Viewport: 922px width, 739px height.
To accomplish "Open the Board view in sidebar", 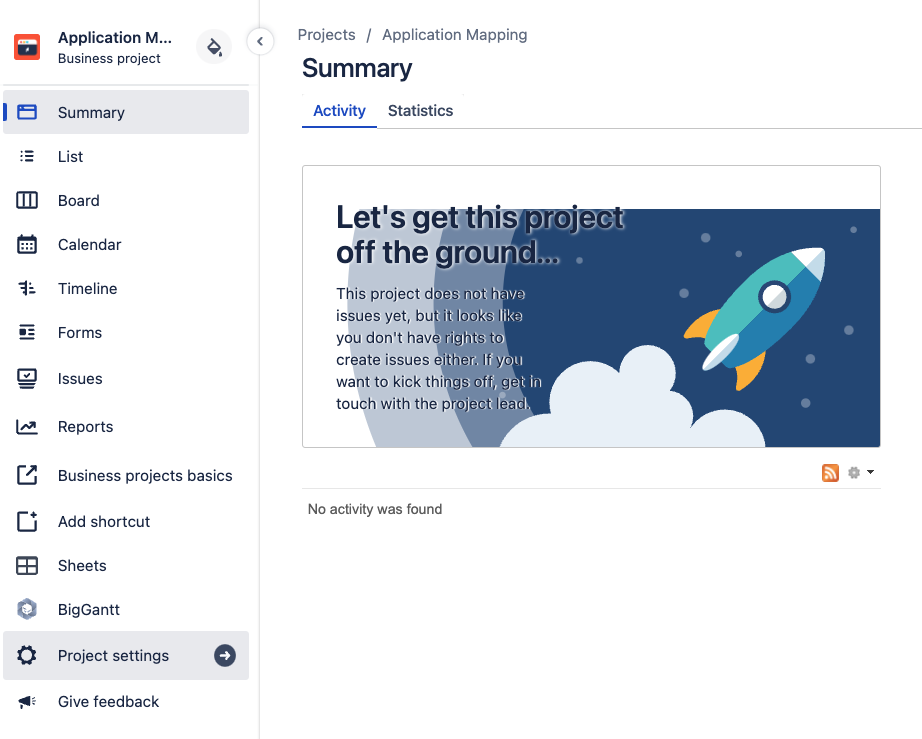I will [x=78, y=200].
